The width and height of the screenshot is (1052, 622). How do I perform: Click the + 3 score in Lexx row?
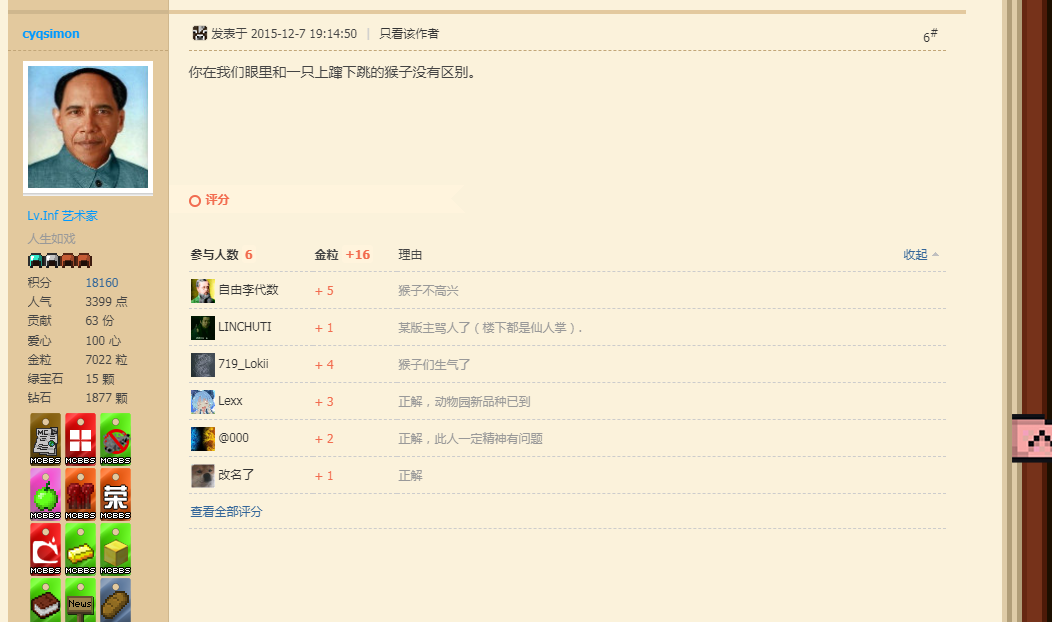point(324,401)
